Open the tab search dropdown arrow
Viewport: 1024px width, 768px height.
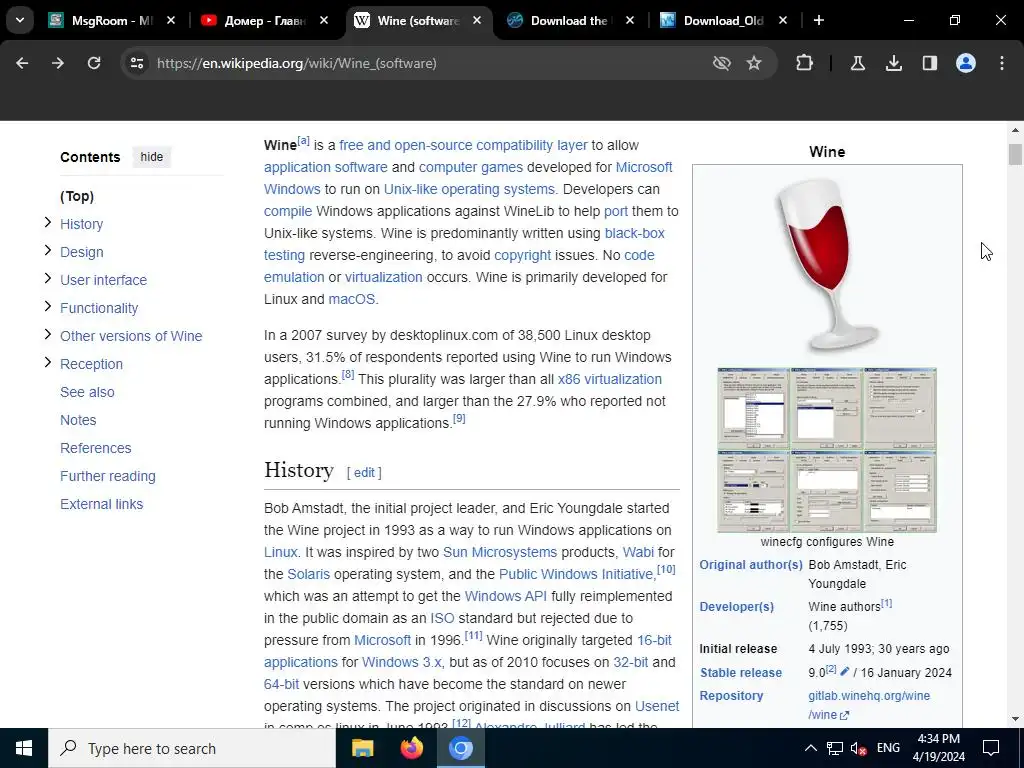[x=20, y=20]
